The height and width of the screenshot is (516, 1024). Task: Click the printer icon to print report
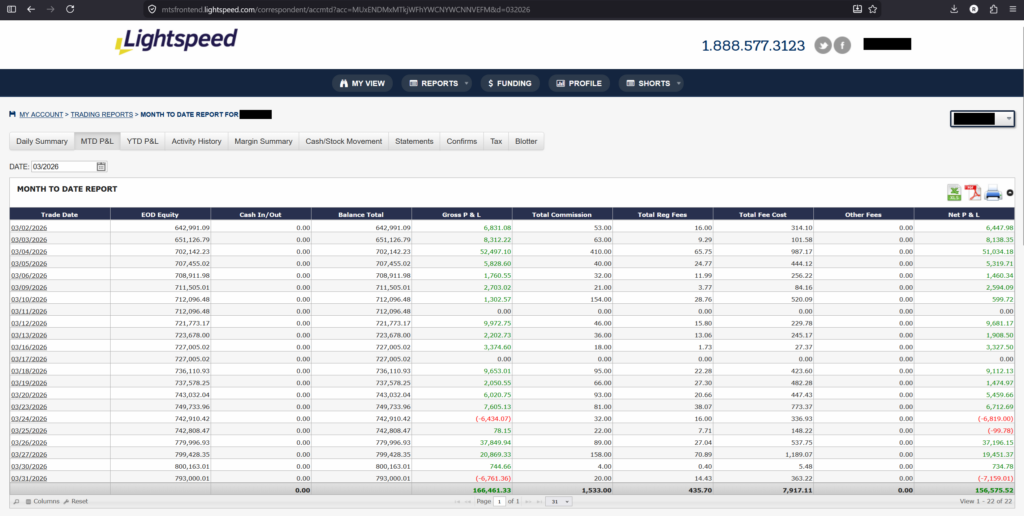[993, 193]
